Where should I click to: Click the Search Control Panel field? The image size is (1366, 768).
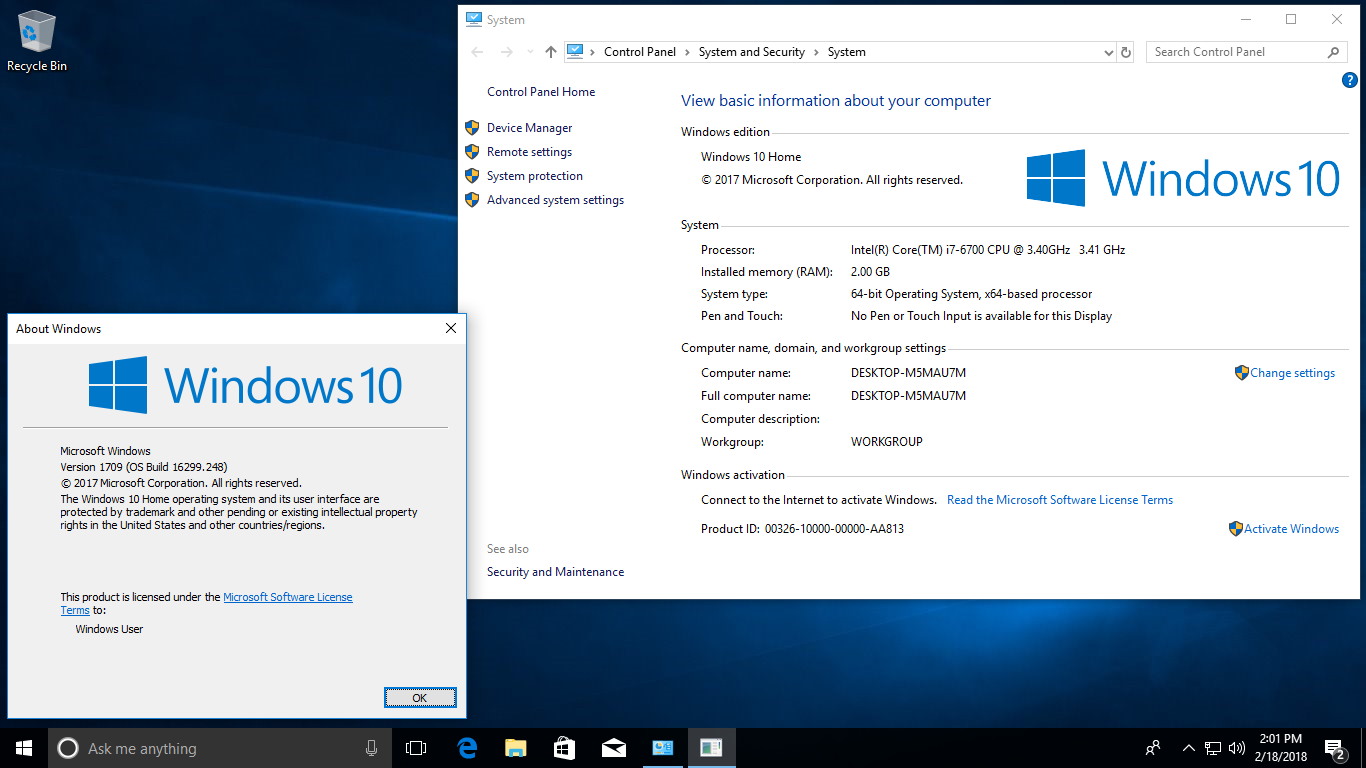point(1238,52)
